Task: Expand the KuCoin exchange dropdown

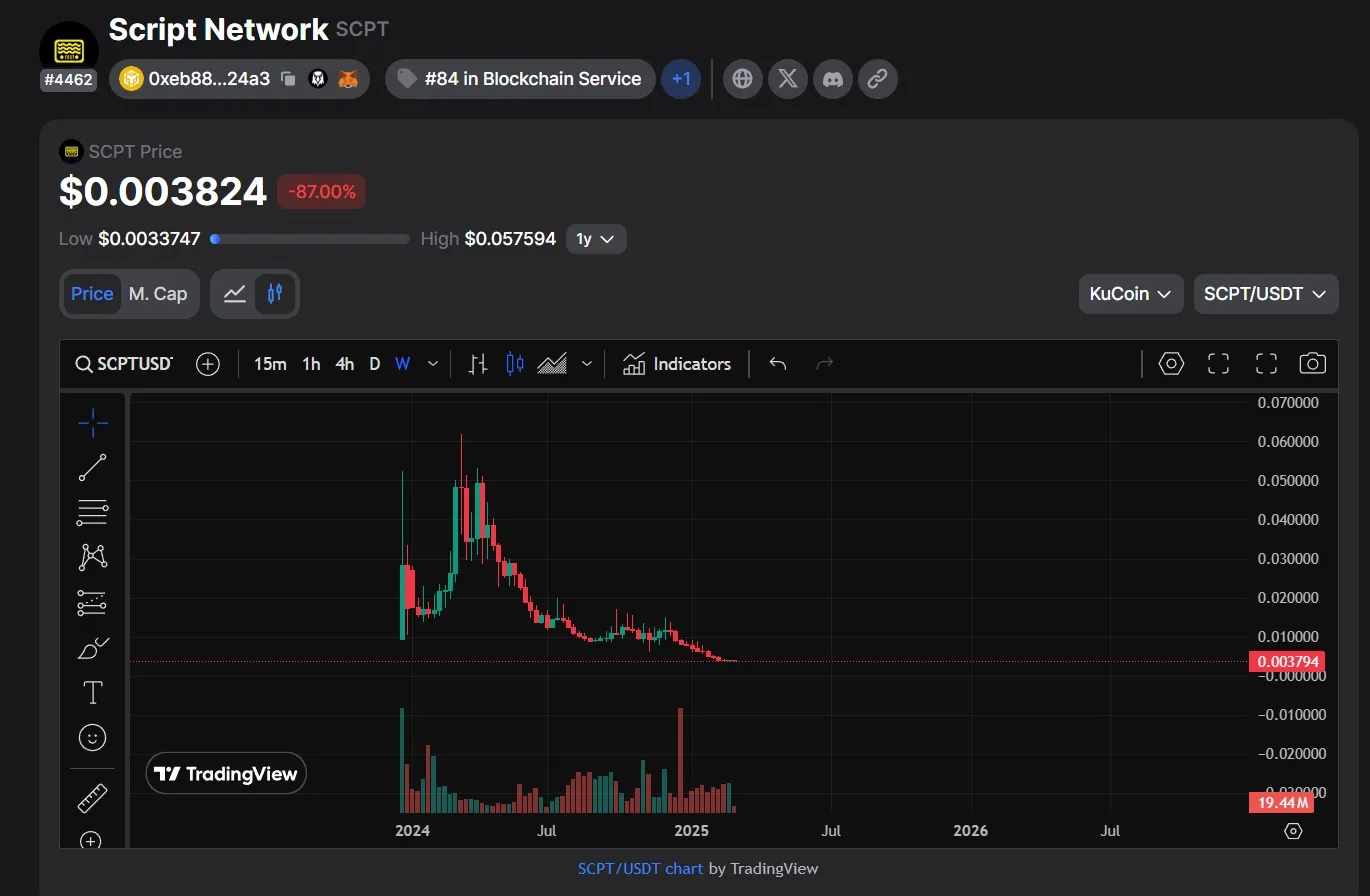Action: click(x=1130, y=294)
